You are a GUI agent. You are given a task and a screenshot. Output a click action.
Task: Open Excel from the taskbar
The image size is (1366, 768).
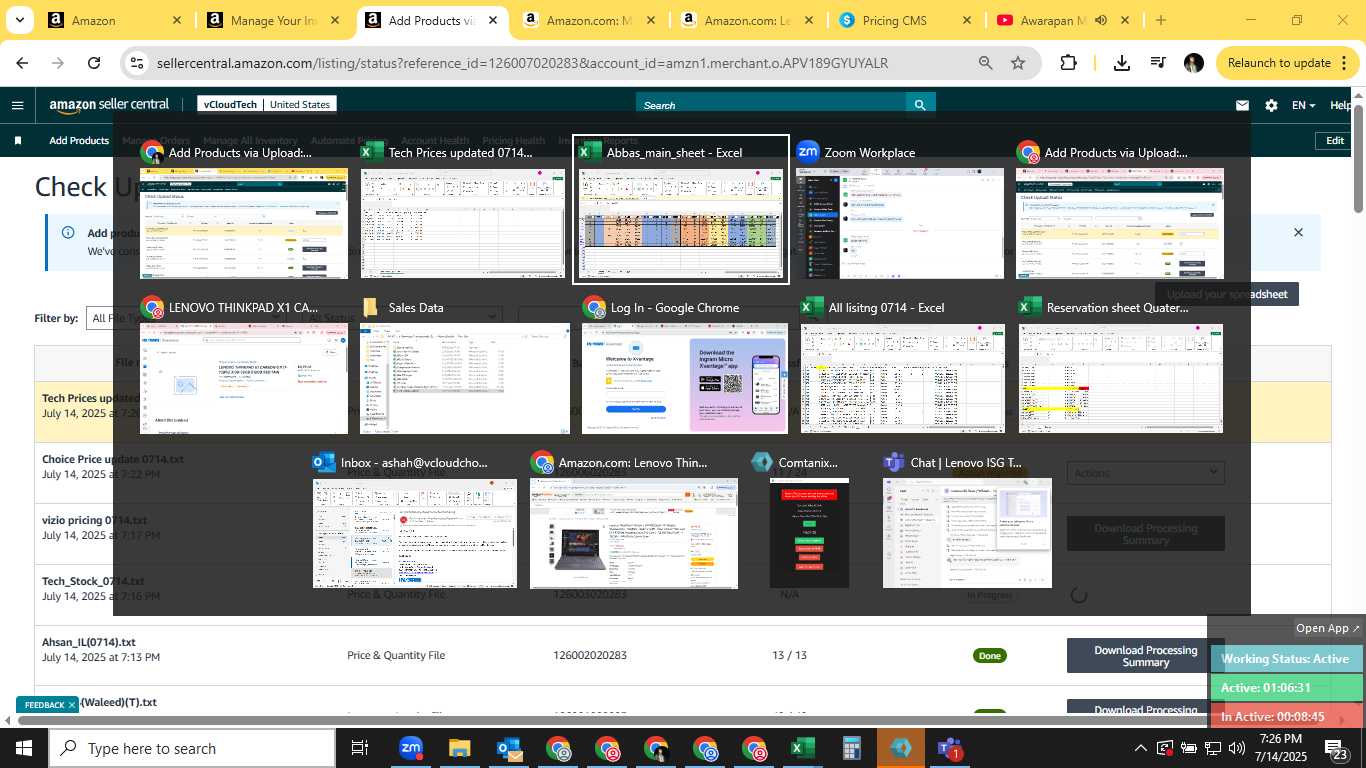coord(802,748)
